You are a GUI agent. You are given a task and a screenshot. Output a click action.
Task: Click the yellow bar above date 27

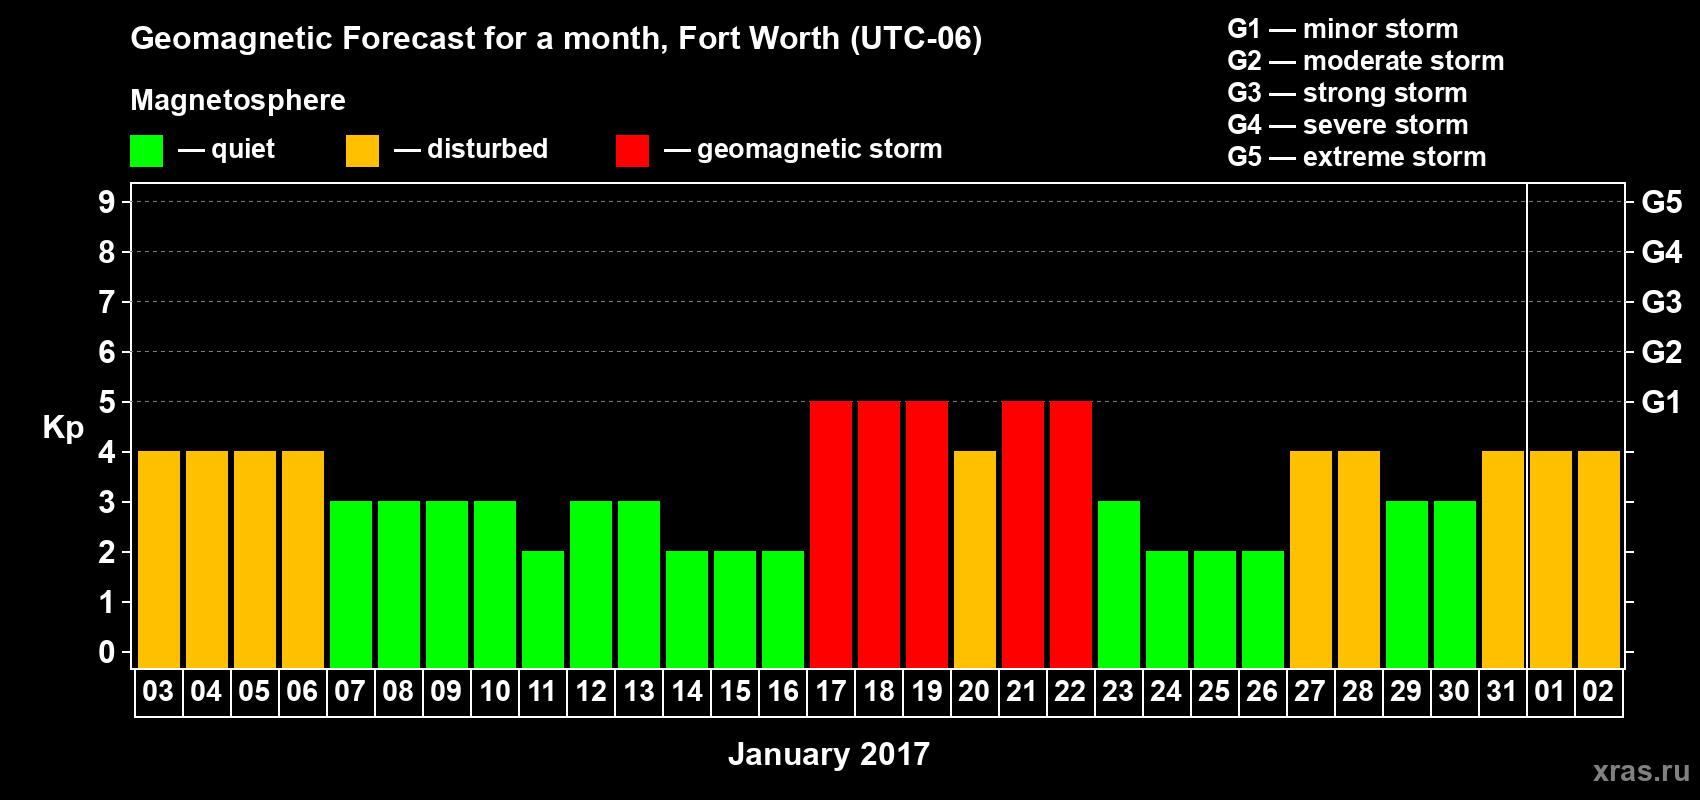coord(1311,560)
